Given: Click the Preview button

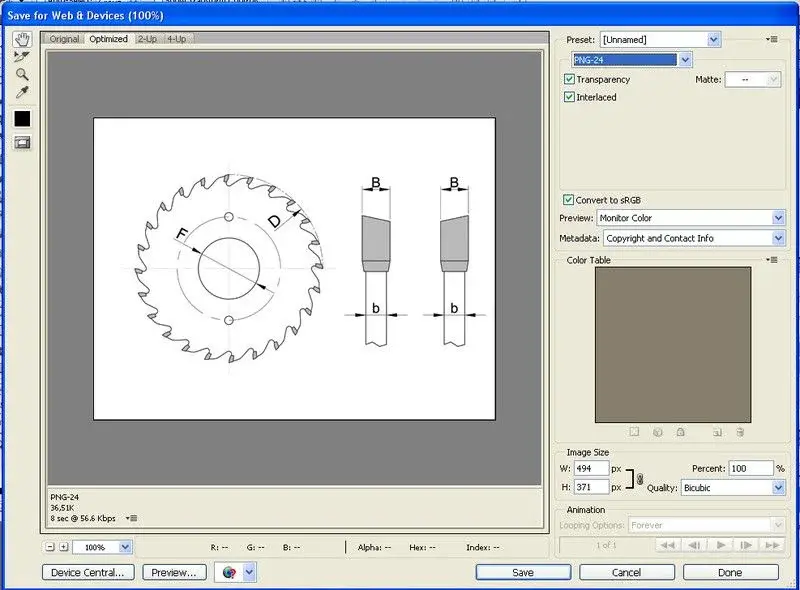Looking at the screenshot, I should click(x=174, y=573).
